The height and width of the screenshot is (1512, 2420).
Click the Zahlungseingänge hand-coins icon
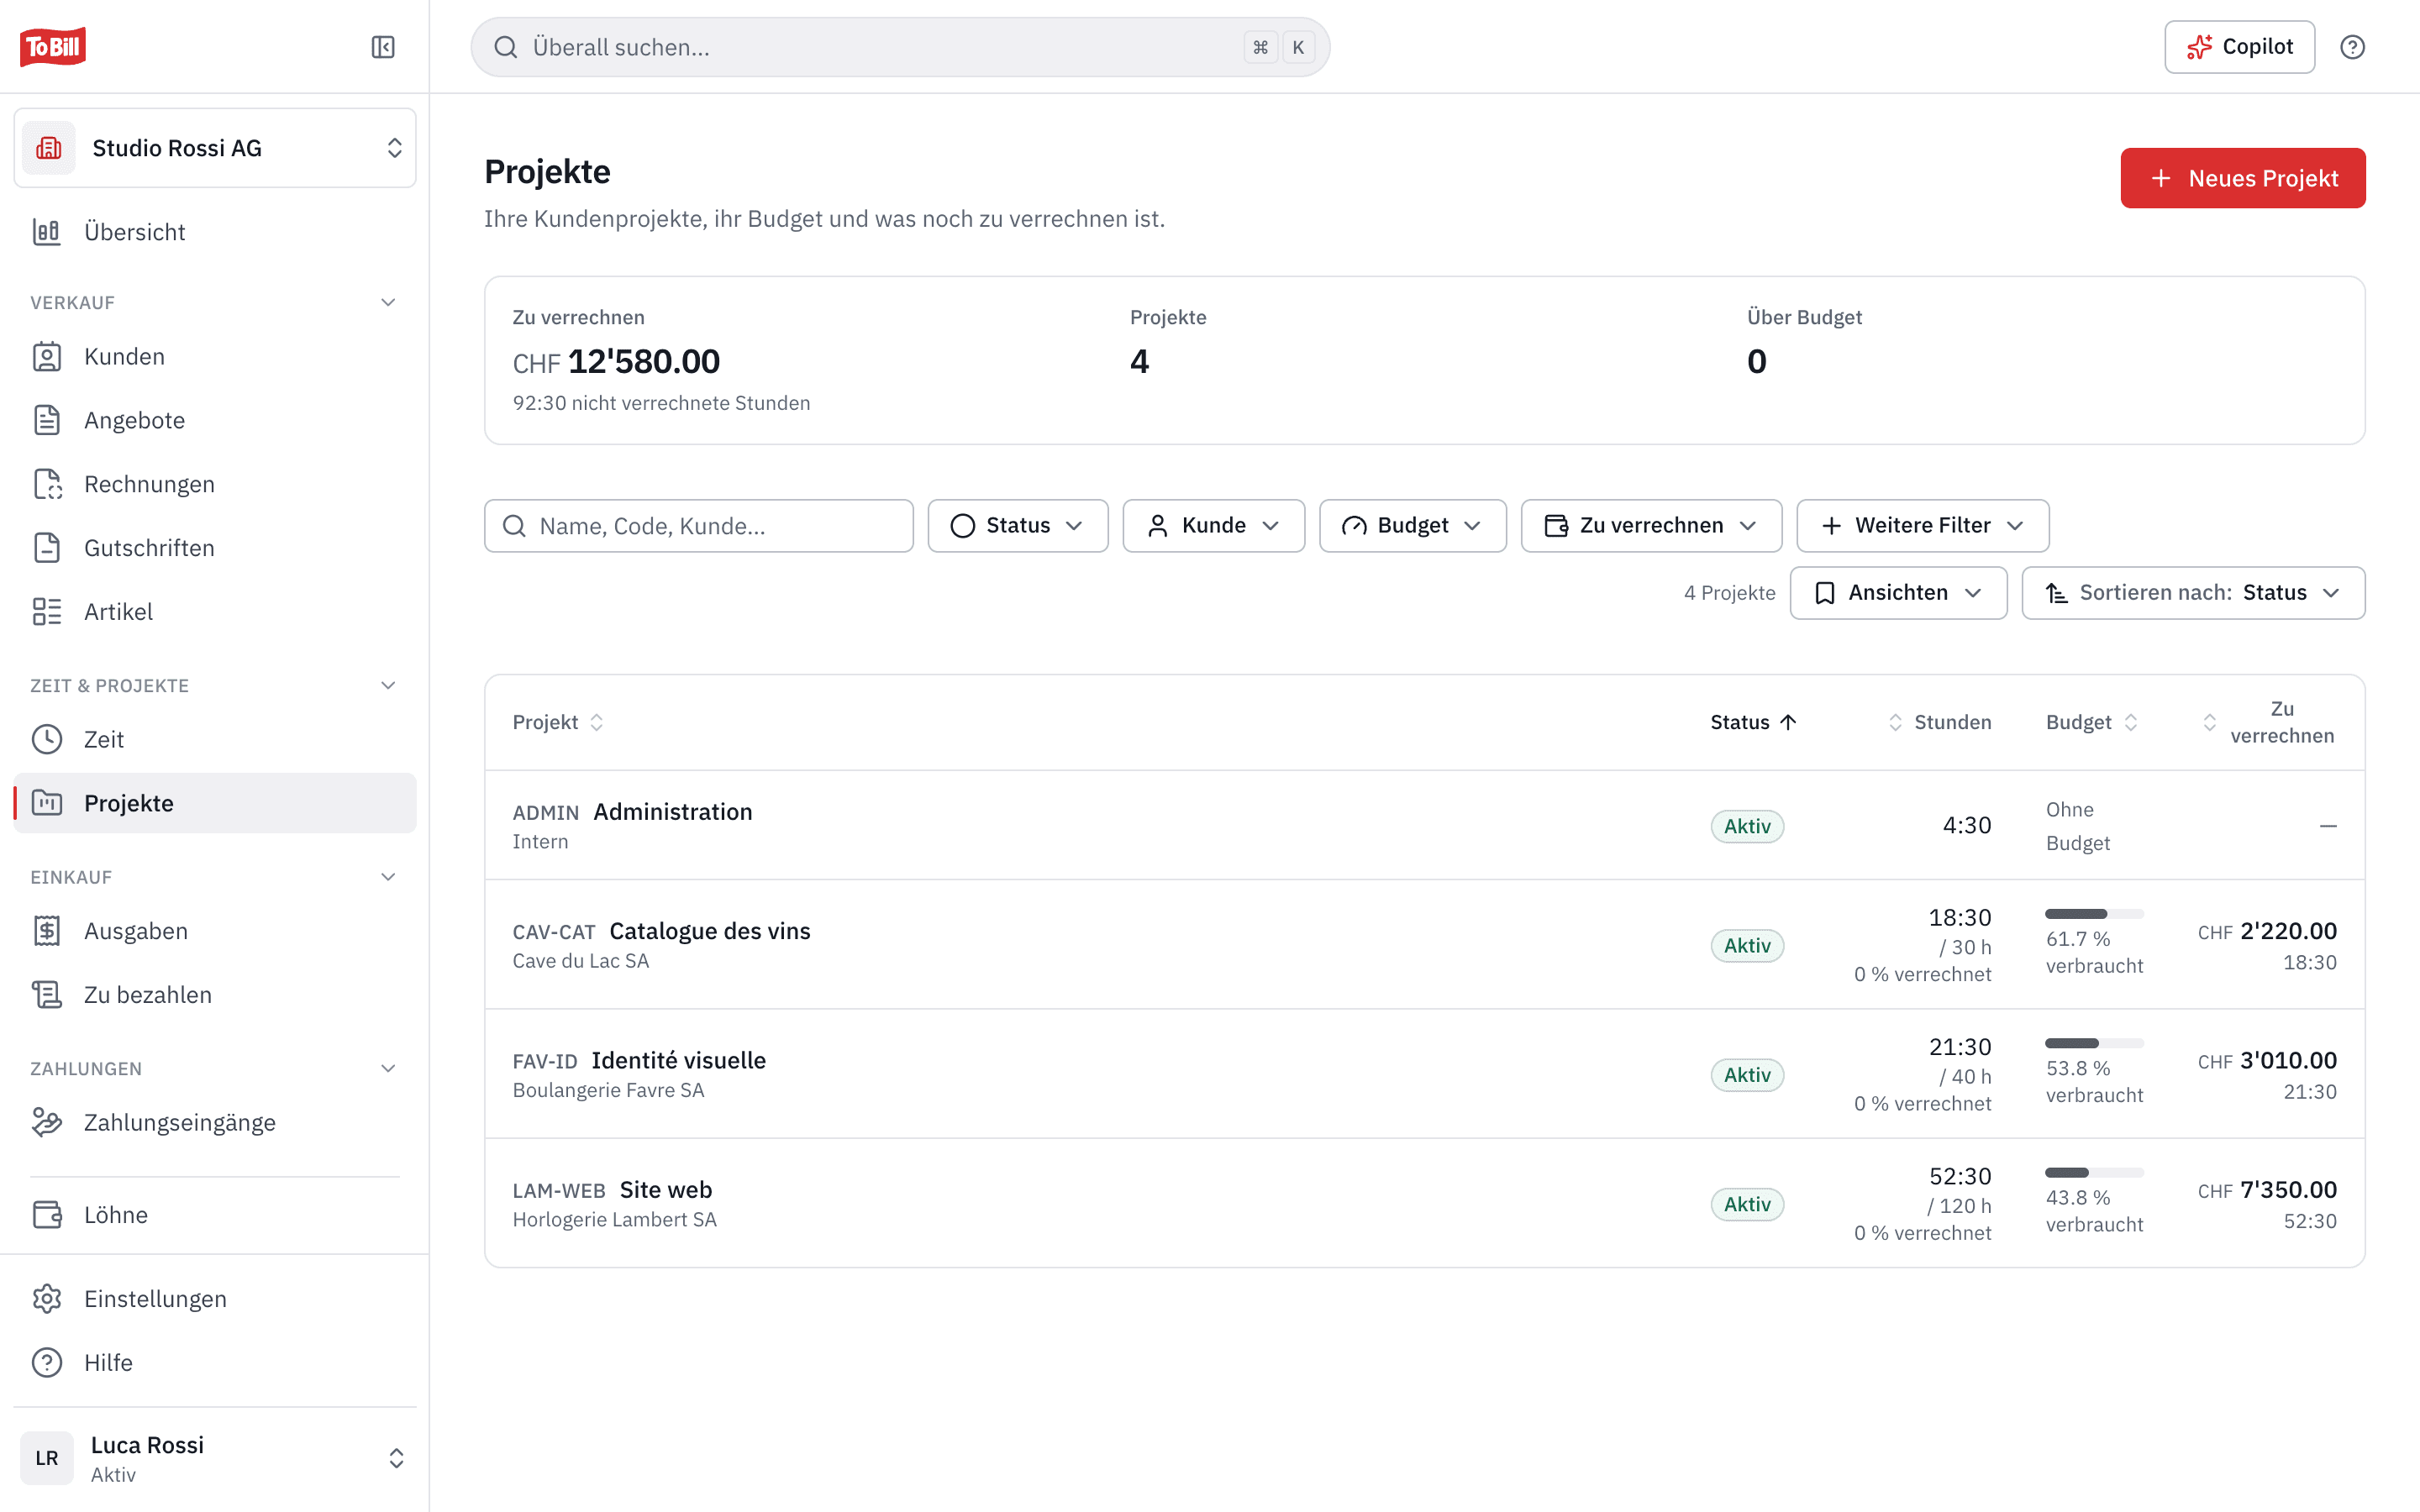[47, 1123]
